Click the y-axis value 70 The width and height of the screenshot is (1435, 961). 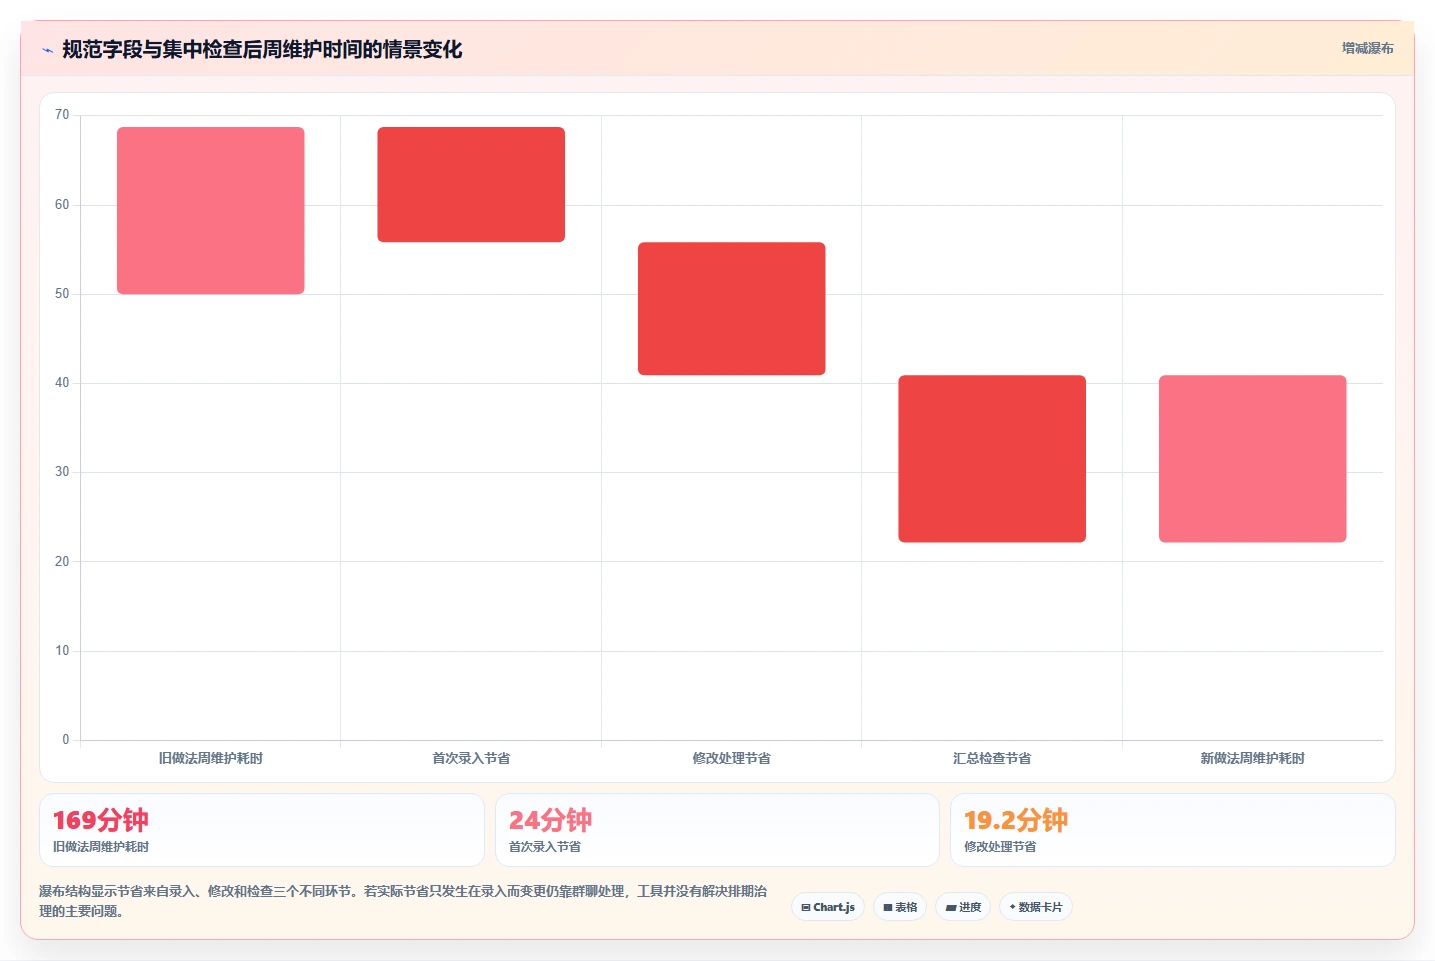point(62,115)
